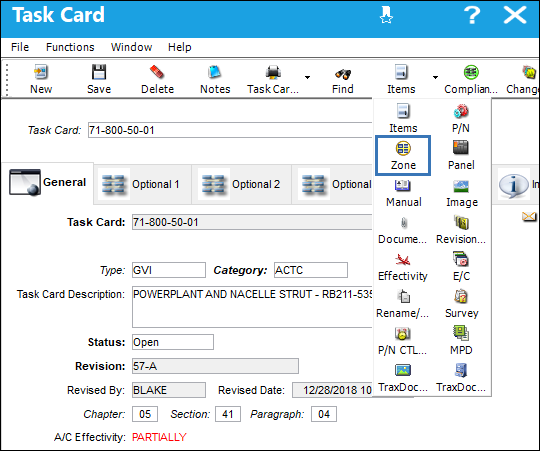This screenshot has width=540, height=451.
Task: Click the Chapter field showing 05
Action: [x=145, y=414]
